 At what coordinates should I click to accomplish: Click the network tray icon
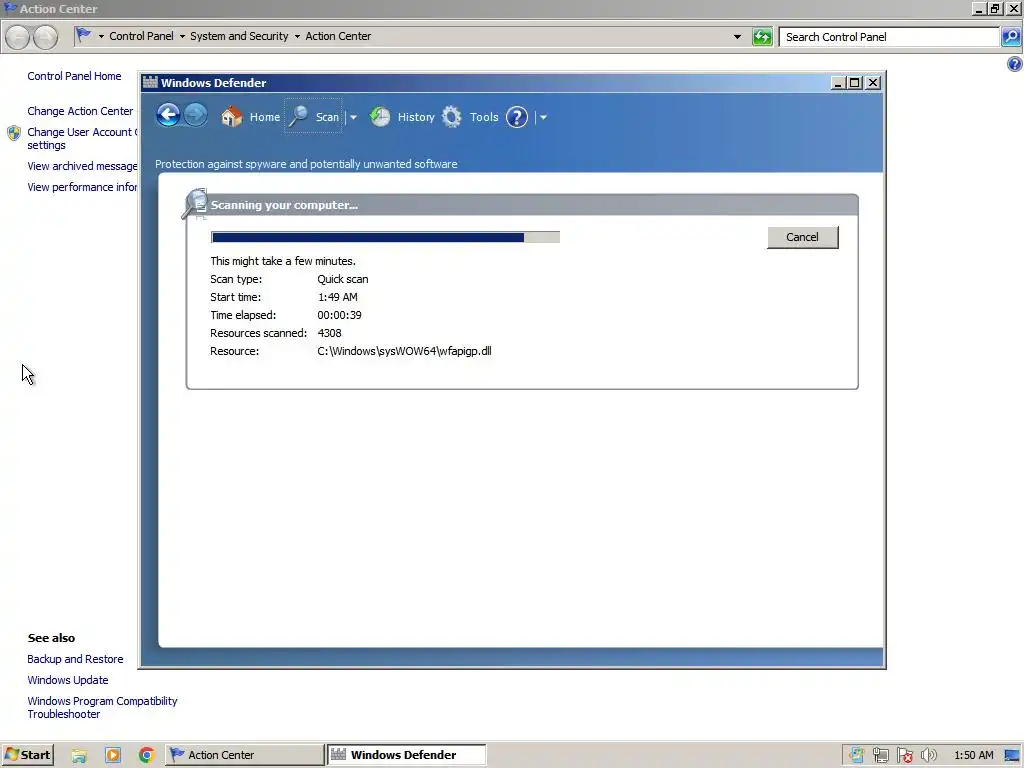[880, 756]
